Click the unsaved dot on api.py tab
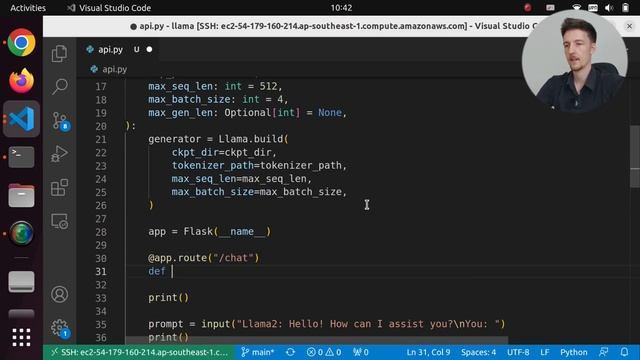 pos(149,49)
